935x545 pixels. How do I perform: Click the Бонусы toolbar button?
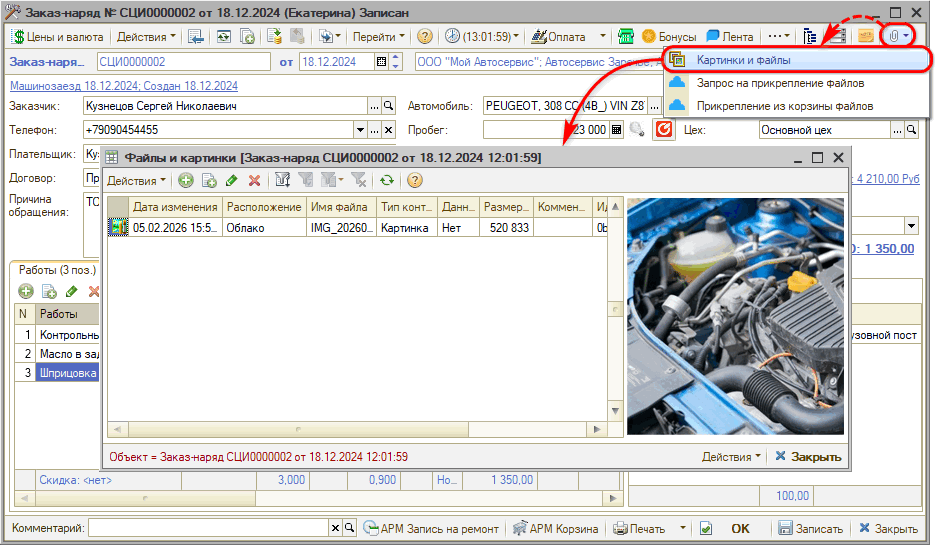(x=670, y=36)
